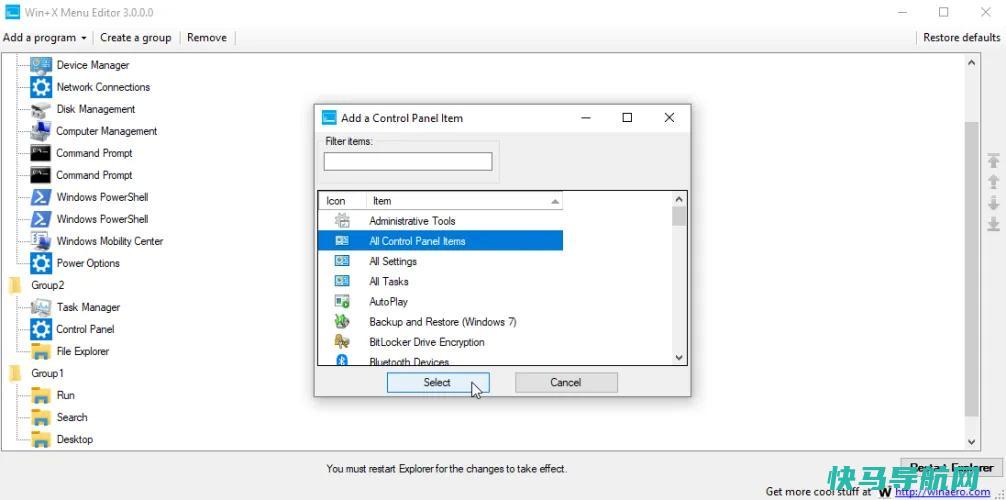Click the Icon column header

(x=342, y=201)
